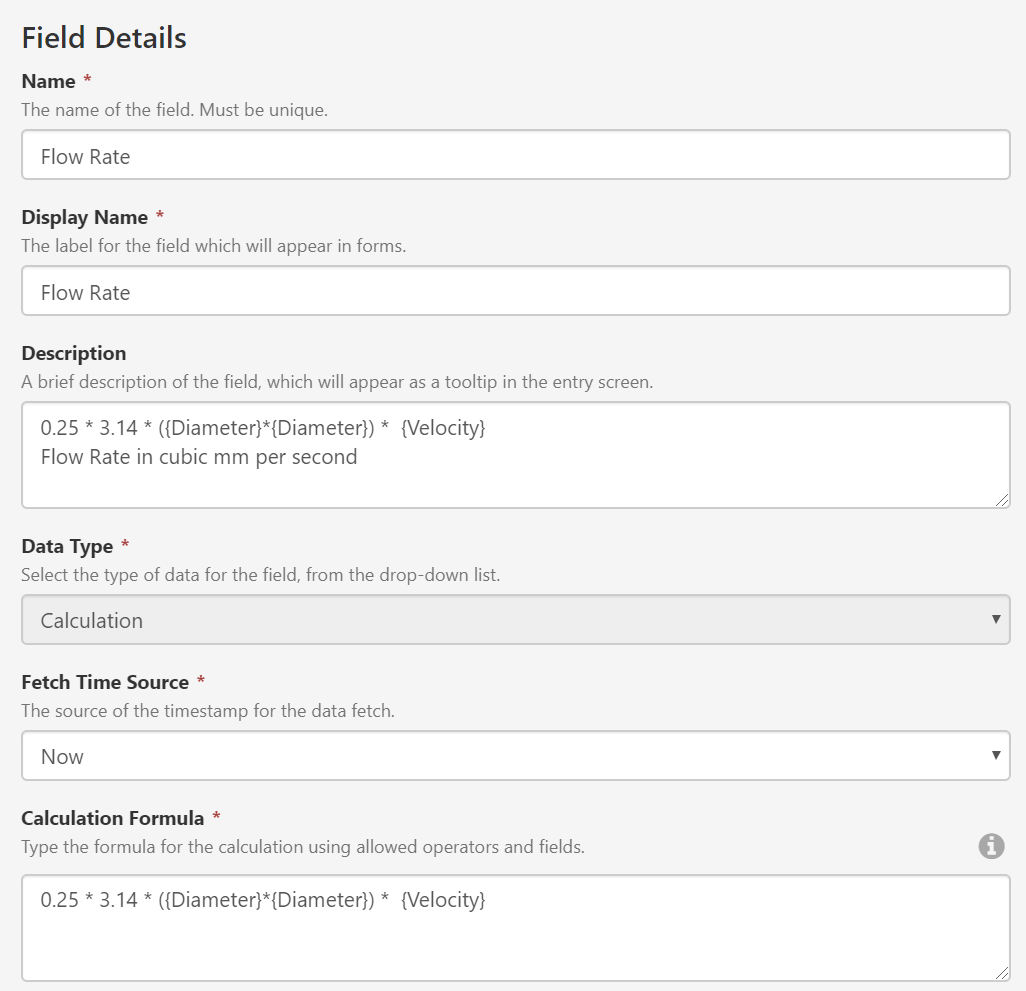Expand the Fetch Time Source dropdown

click(x=515, y=756)
